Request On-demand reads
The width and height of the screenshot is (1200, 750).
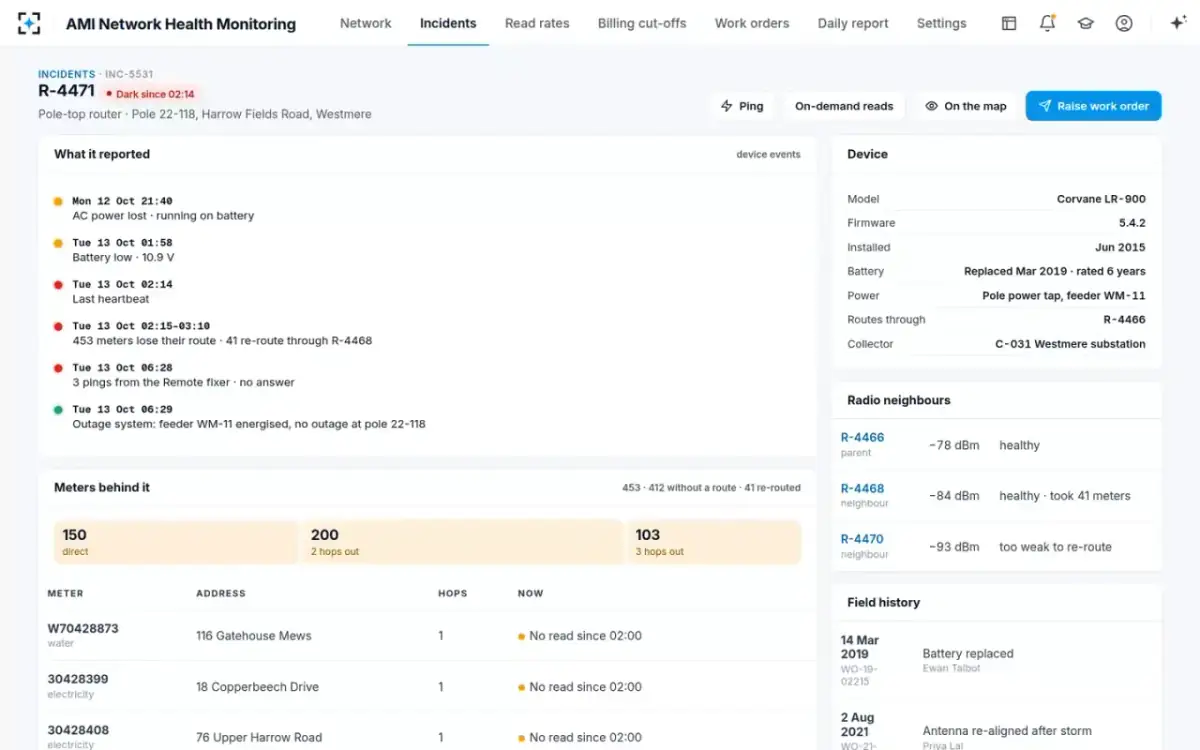(844, 106)
